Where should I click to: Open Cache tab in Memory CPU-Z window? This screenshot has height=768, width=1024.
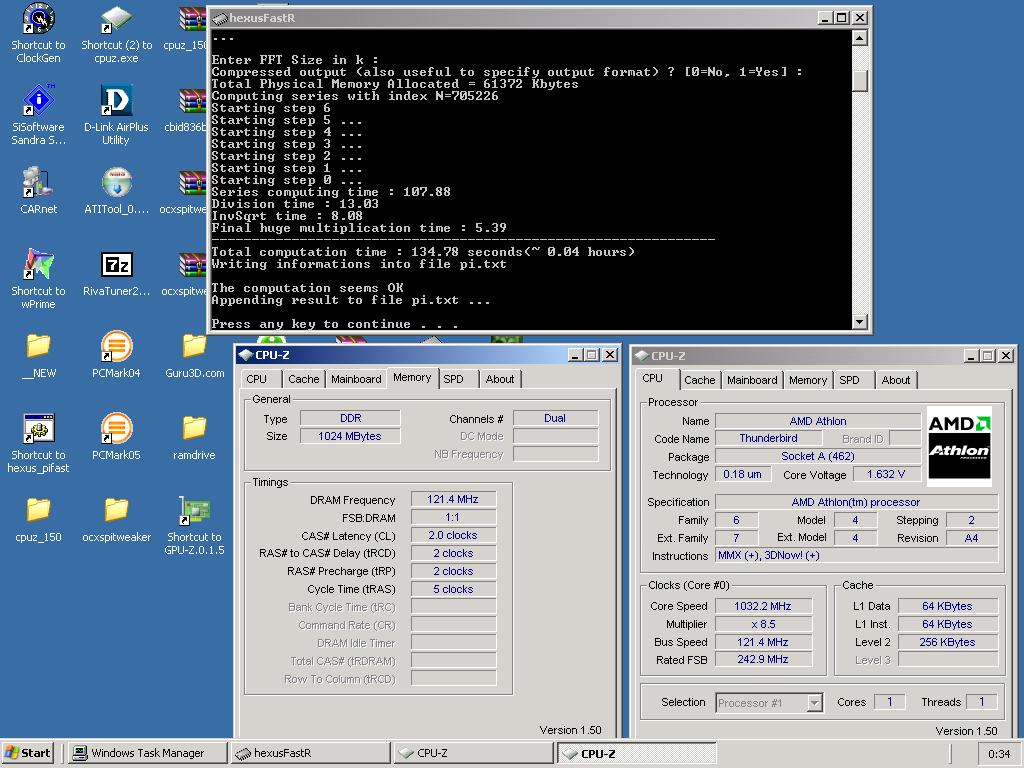click(x=304, y=379)
